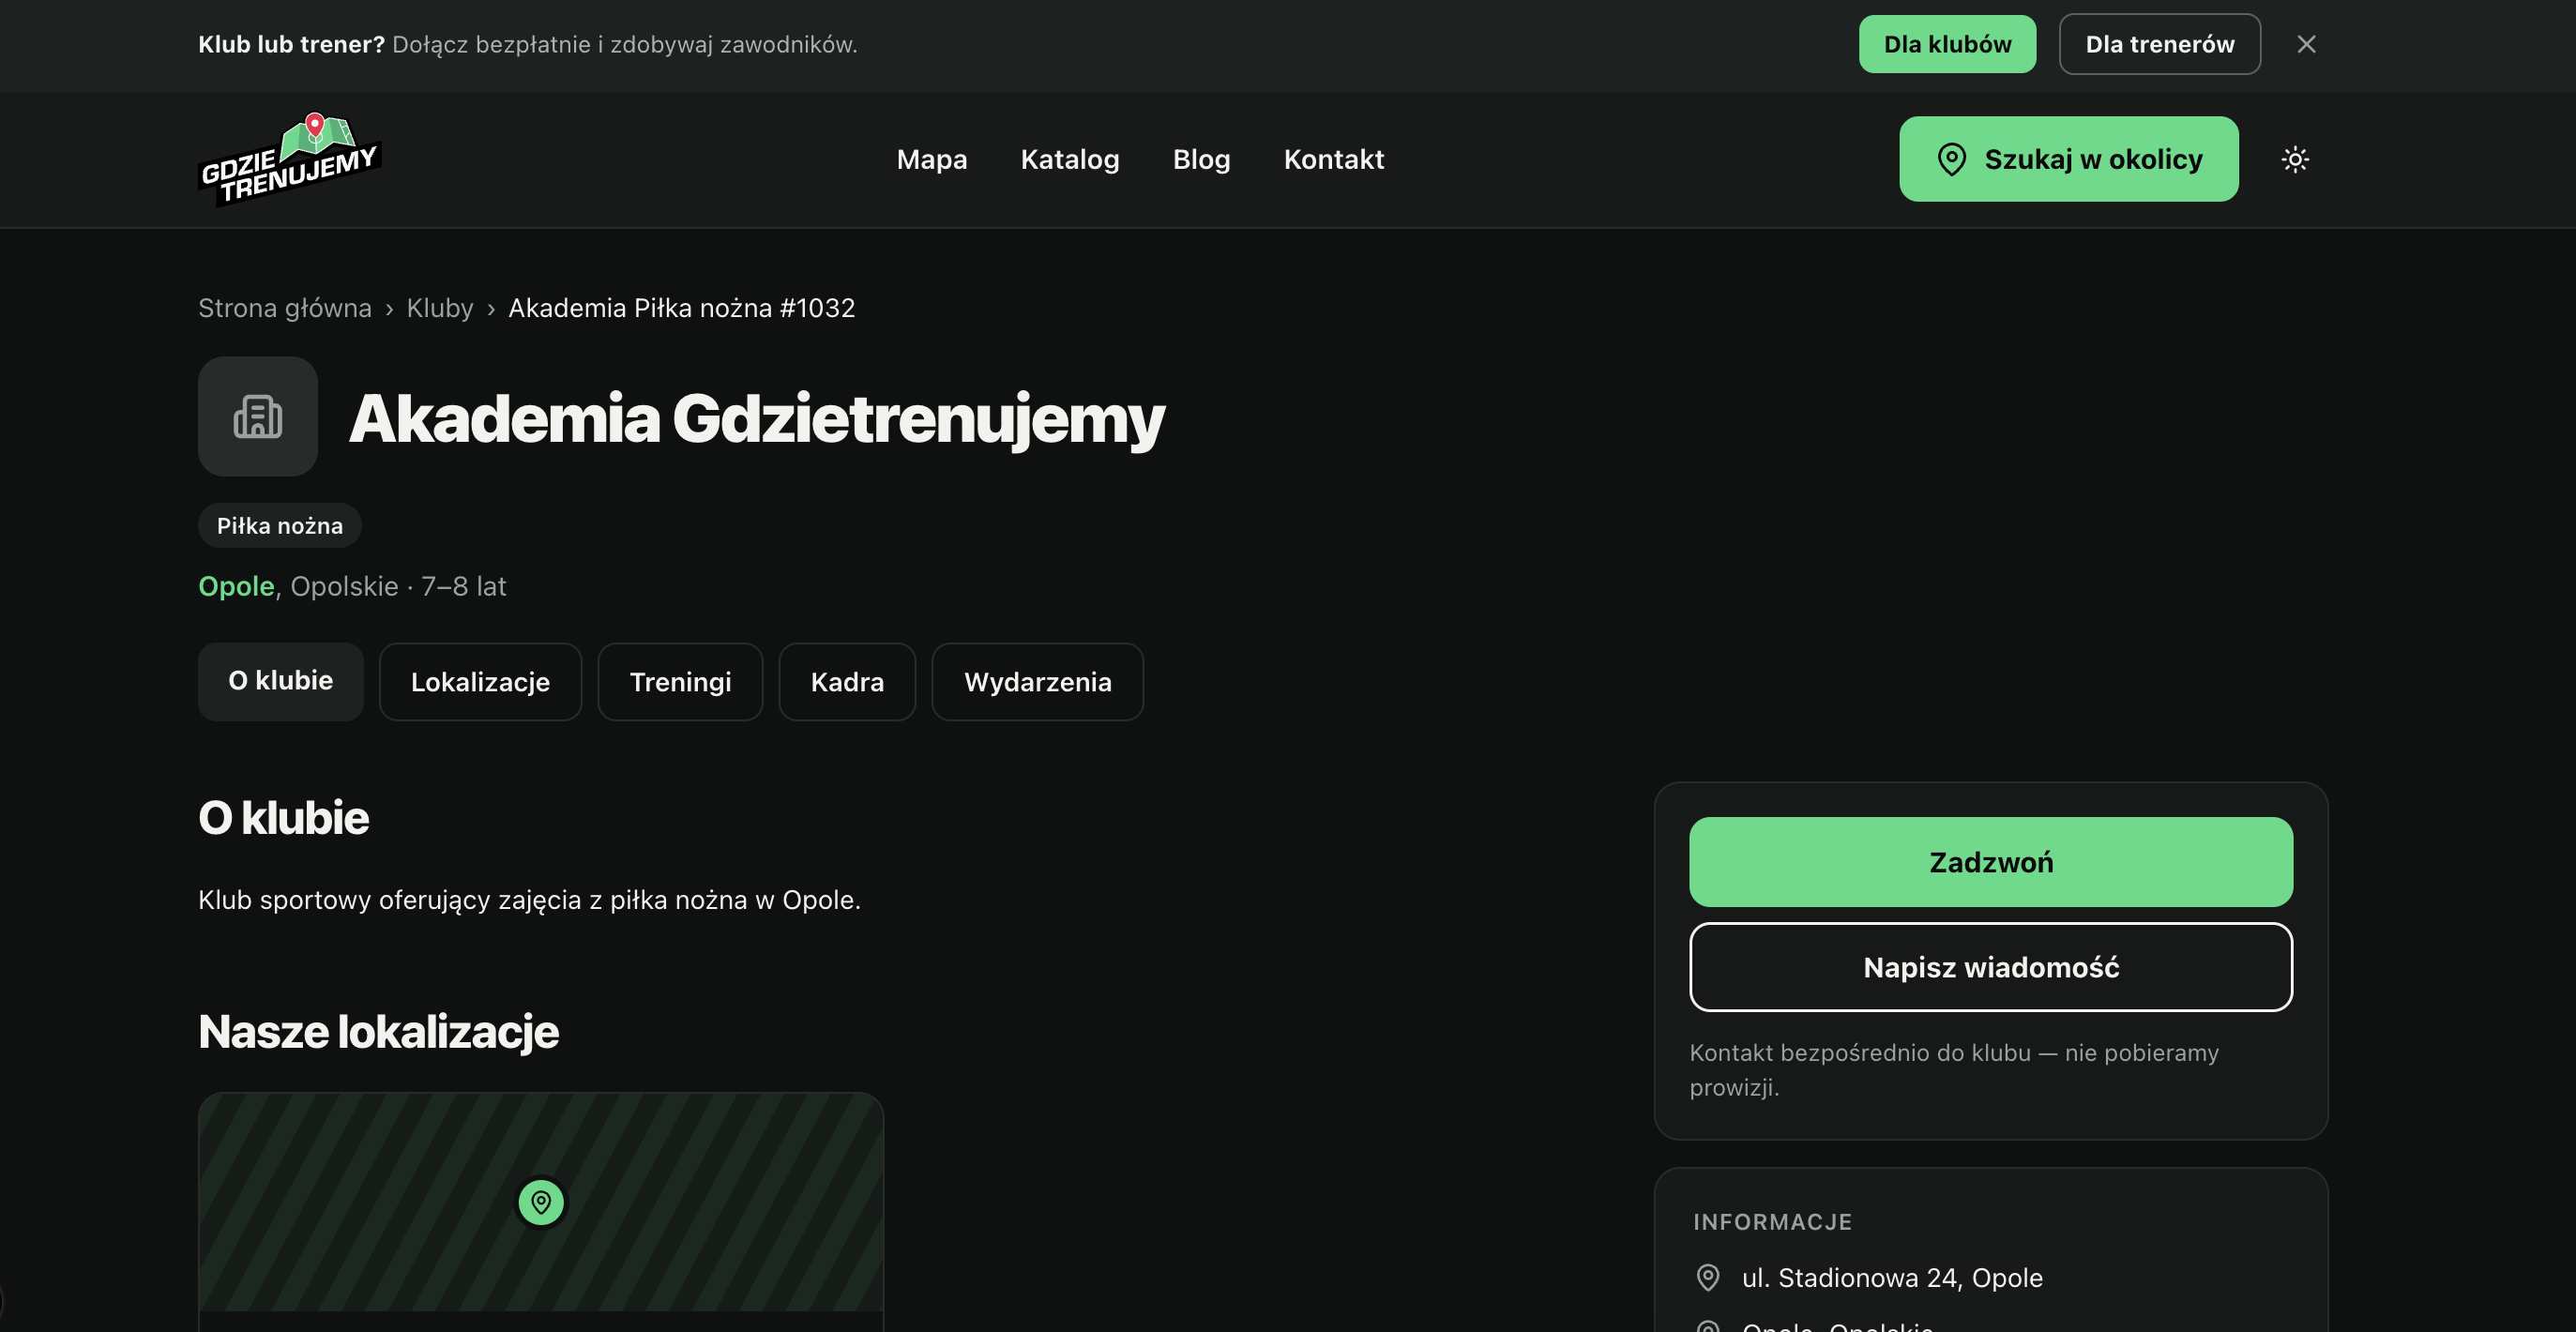Image resolution: width=2576 pixels, height=1332 pixels.
Task: Click the 'Klub lub trener?' banner text
Action: 291,44
